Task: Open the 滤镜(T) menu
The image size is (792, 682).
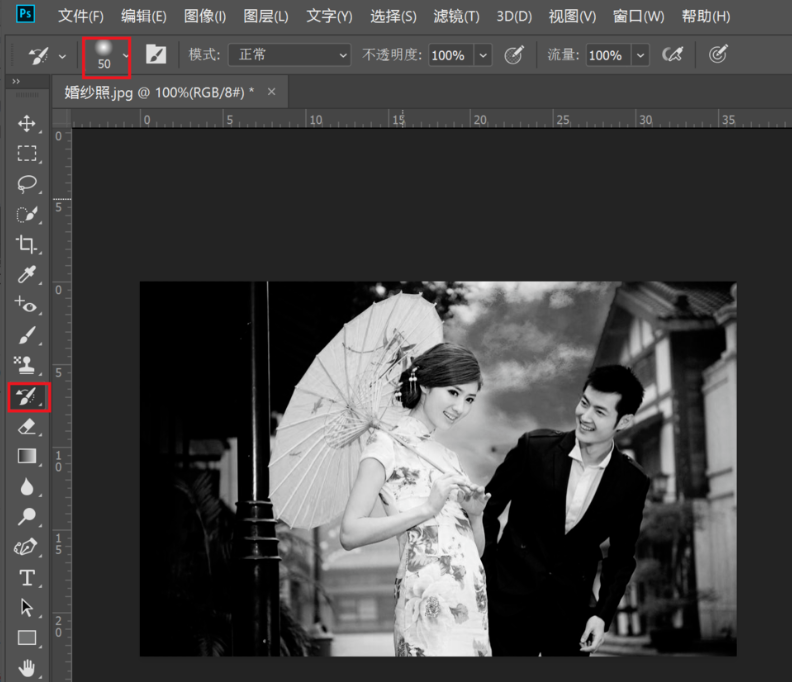Action: click(x=456, y=17)
